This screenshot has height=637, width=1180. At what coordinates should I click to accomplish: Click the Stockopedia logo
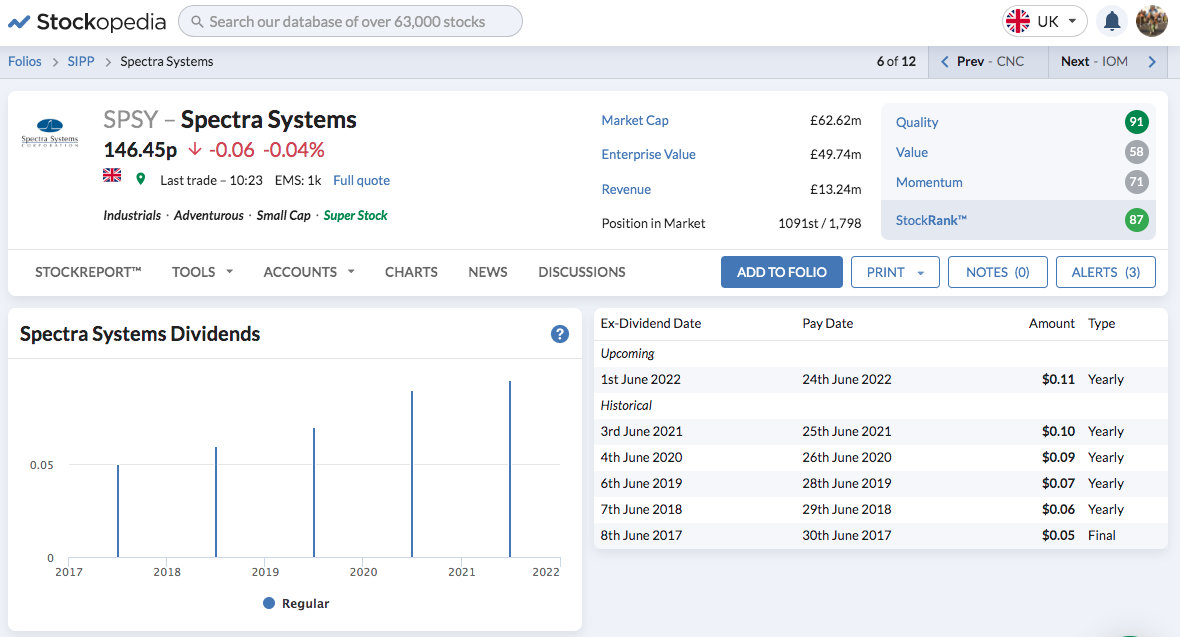click(87, 22)
